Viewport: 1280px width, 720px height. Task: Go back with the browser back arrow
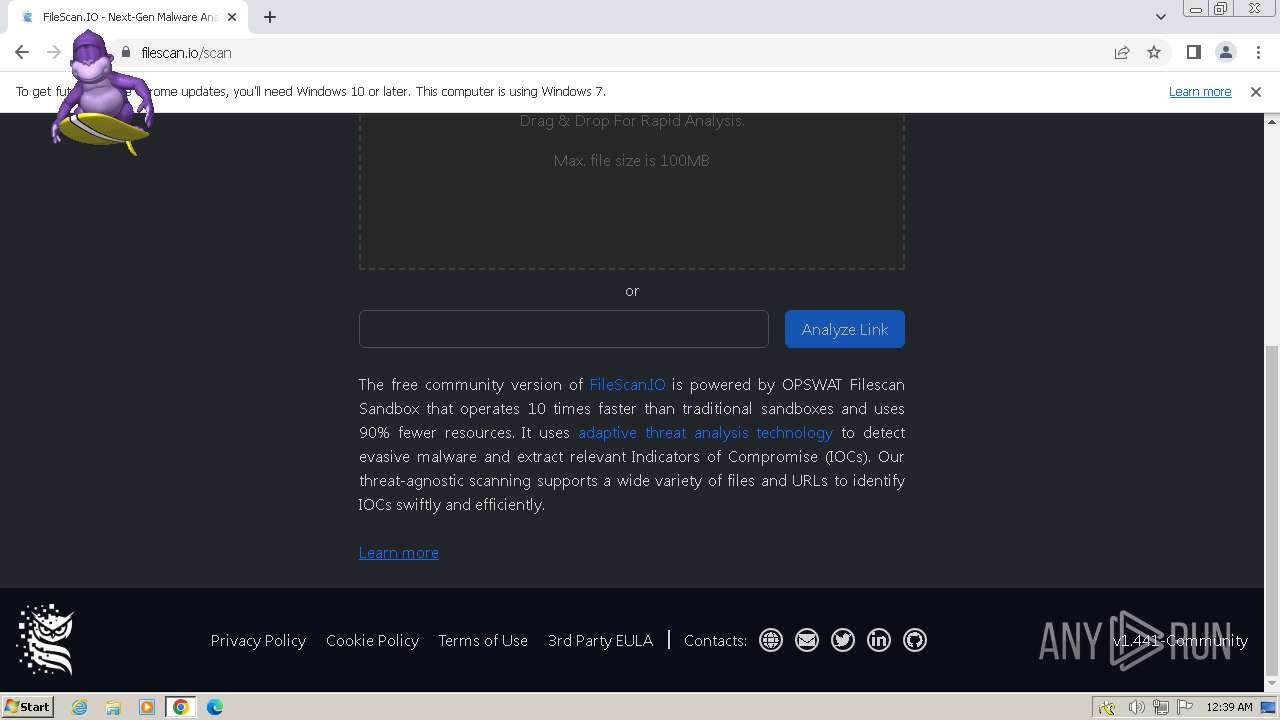click(x=22, y=52)
